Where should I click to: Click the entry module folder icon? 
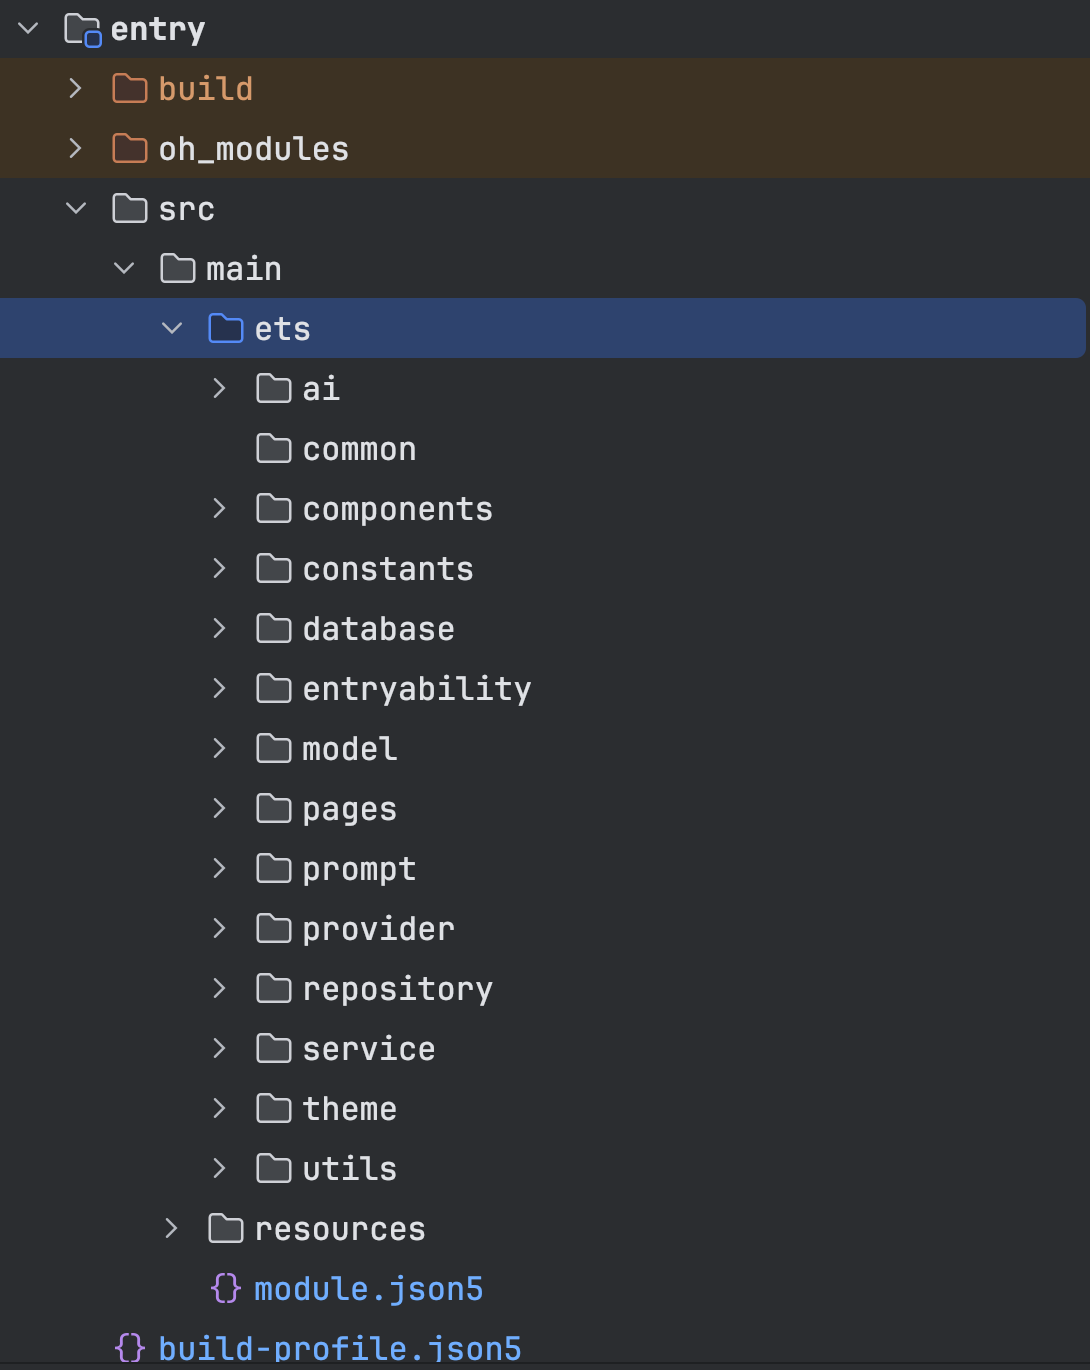pyautogui.click(x=83, y=30)
